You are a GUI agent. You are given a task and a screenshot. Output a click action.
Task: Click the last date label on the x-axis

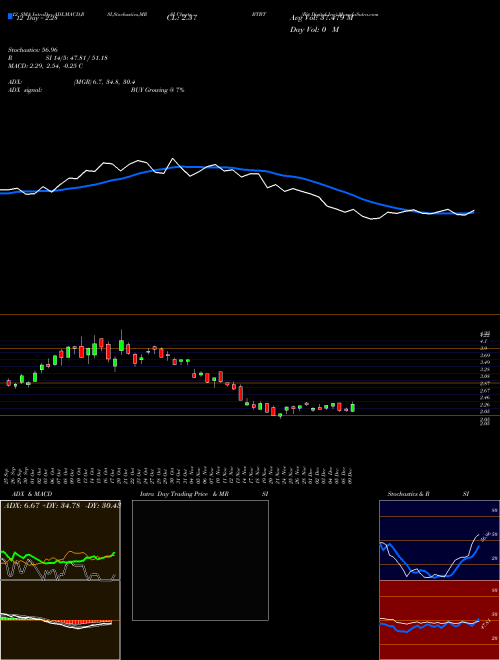tap(350, 475)
